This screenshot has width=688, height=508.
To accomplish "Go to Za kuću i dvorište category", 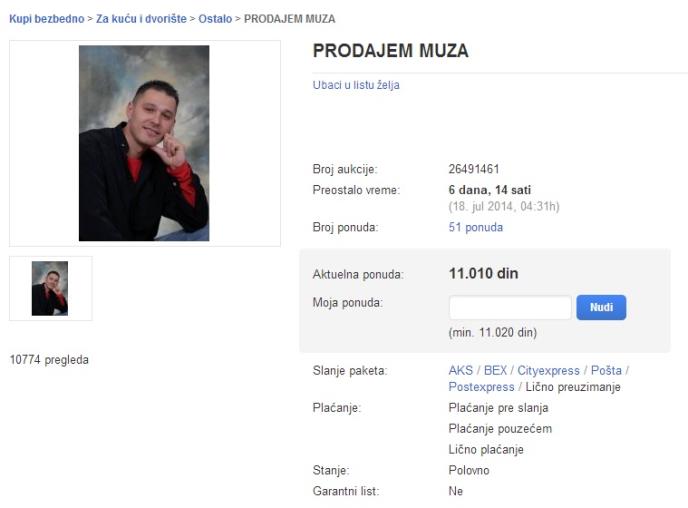I will (x=141, y=19).
